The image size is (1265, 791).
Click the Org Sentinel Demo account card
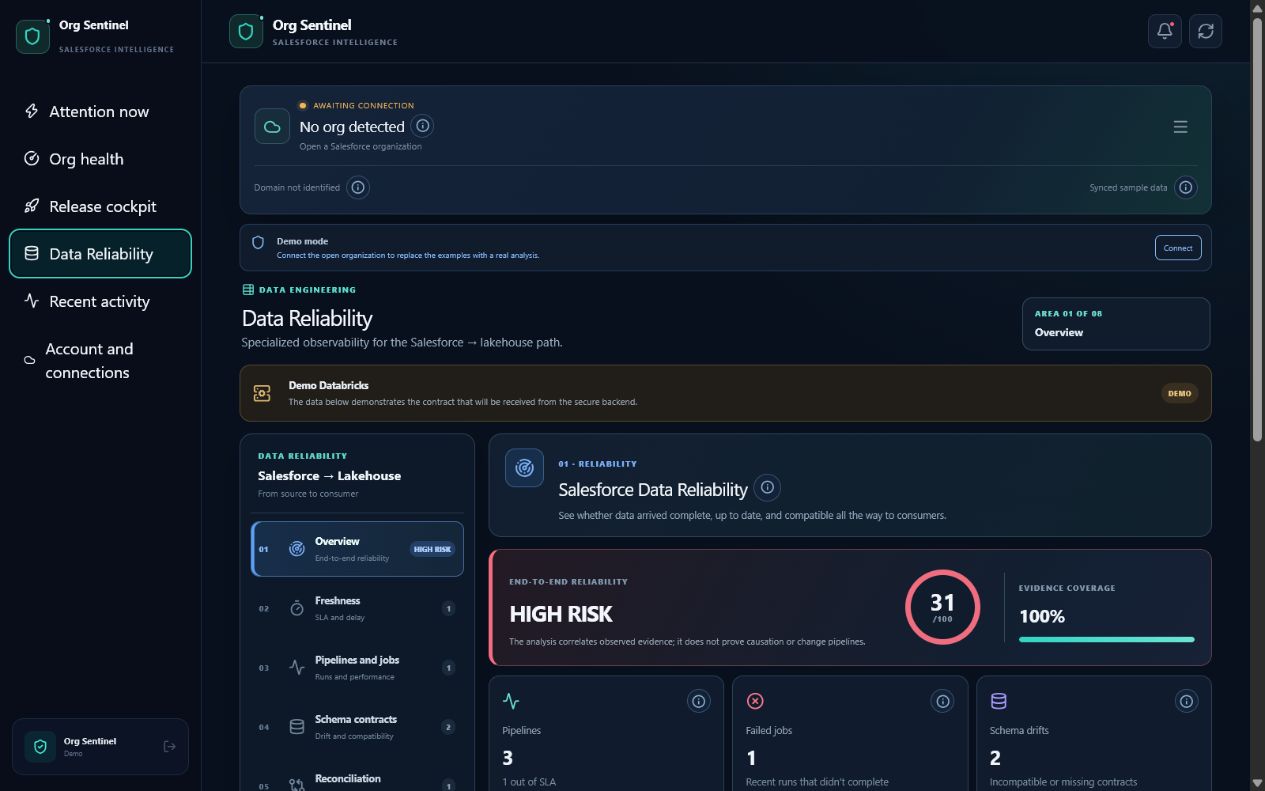(100, 746)
